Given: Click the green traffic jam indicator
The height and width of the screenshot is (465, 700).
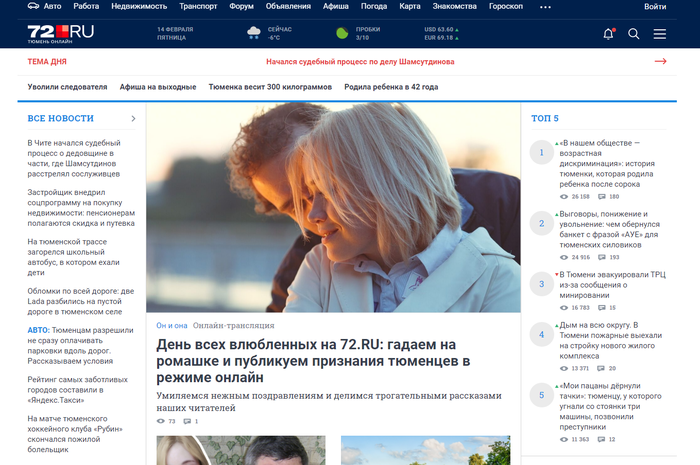Looking at the screenshot, I should pyautogui.click(x=342, y=33).
